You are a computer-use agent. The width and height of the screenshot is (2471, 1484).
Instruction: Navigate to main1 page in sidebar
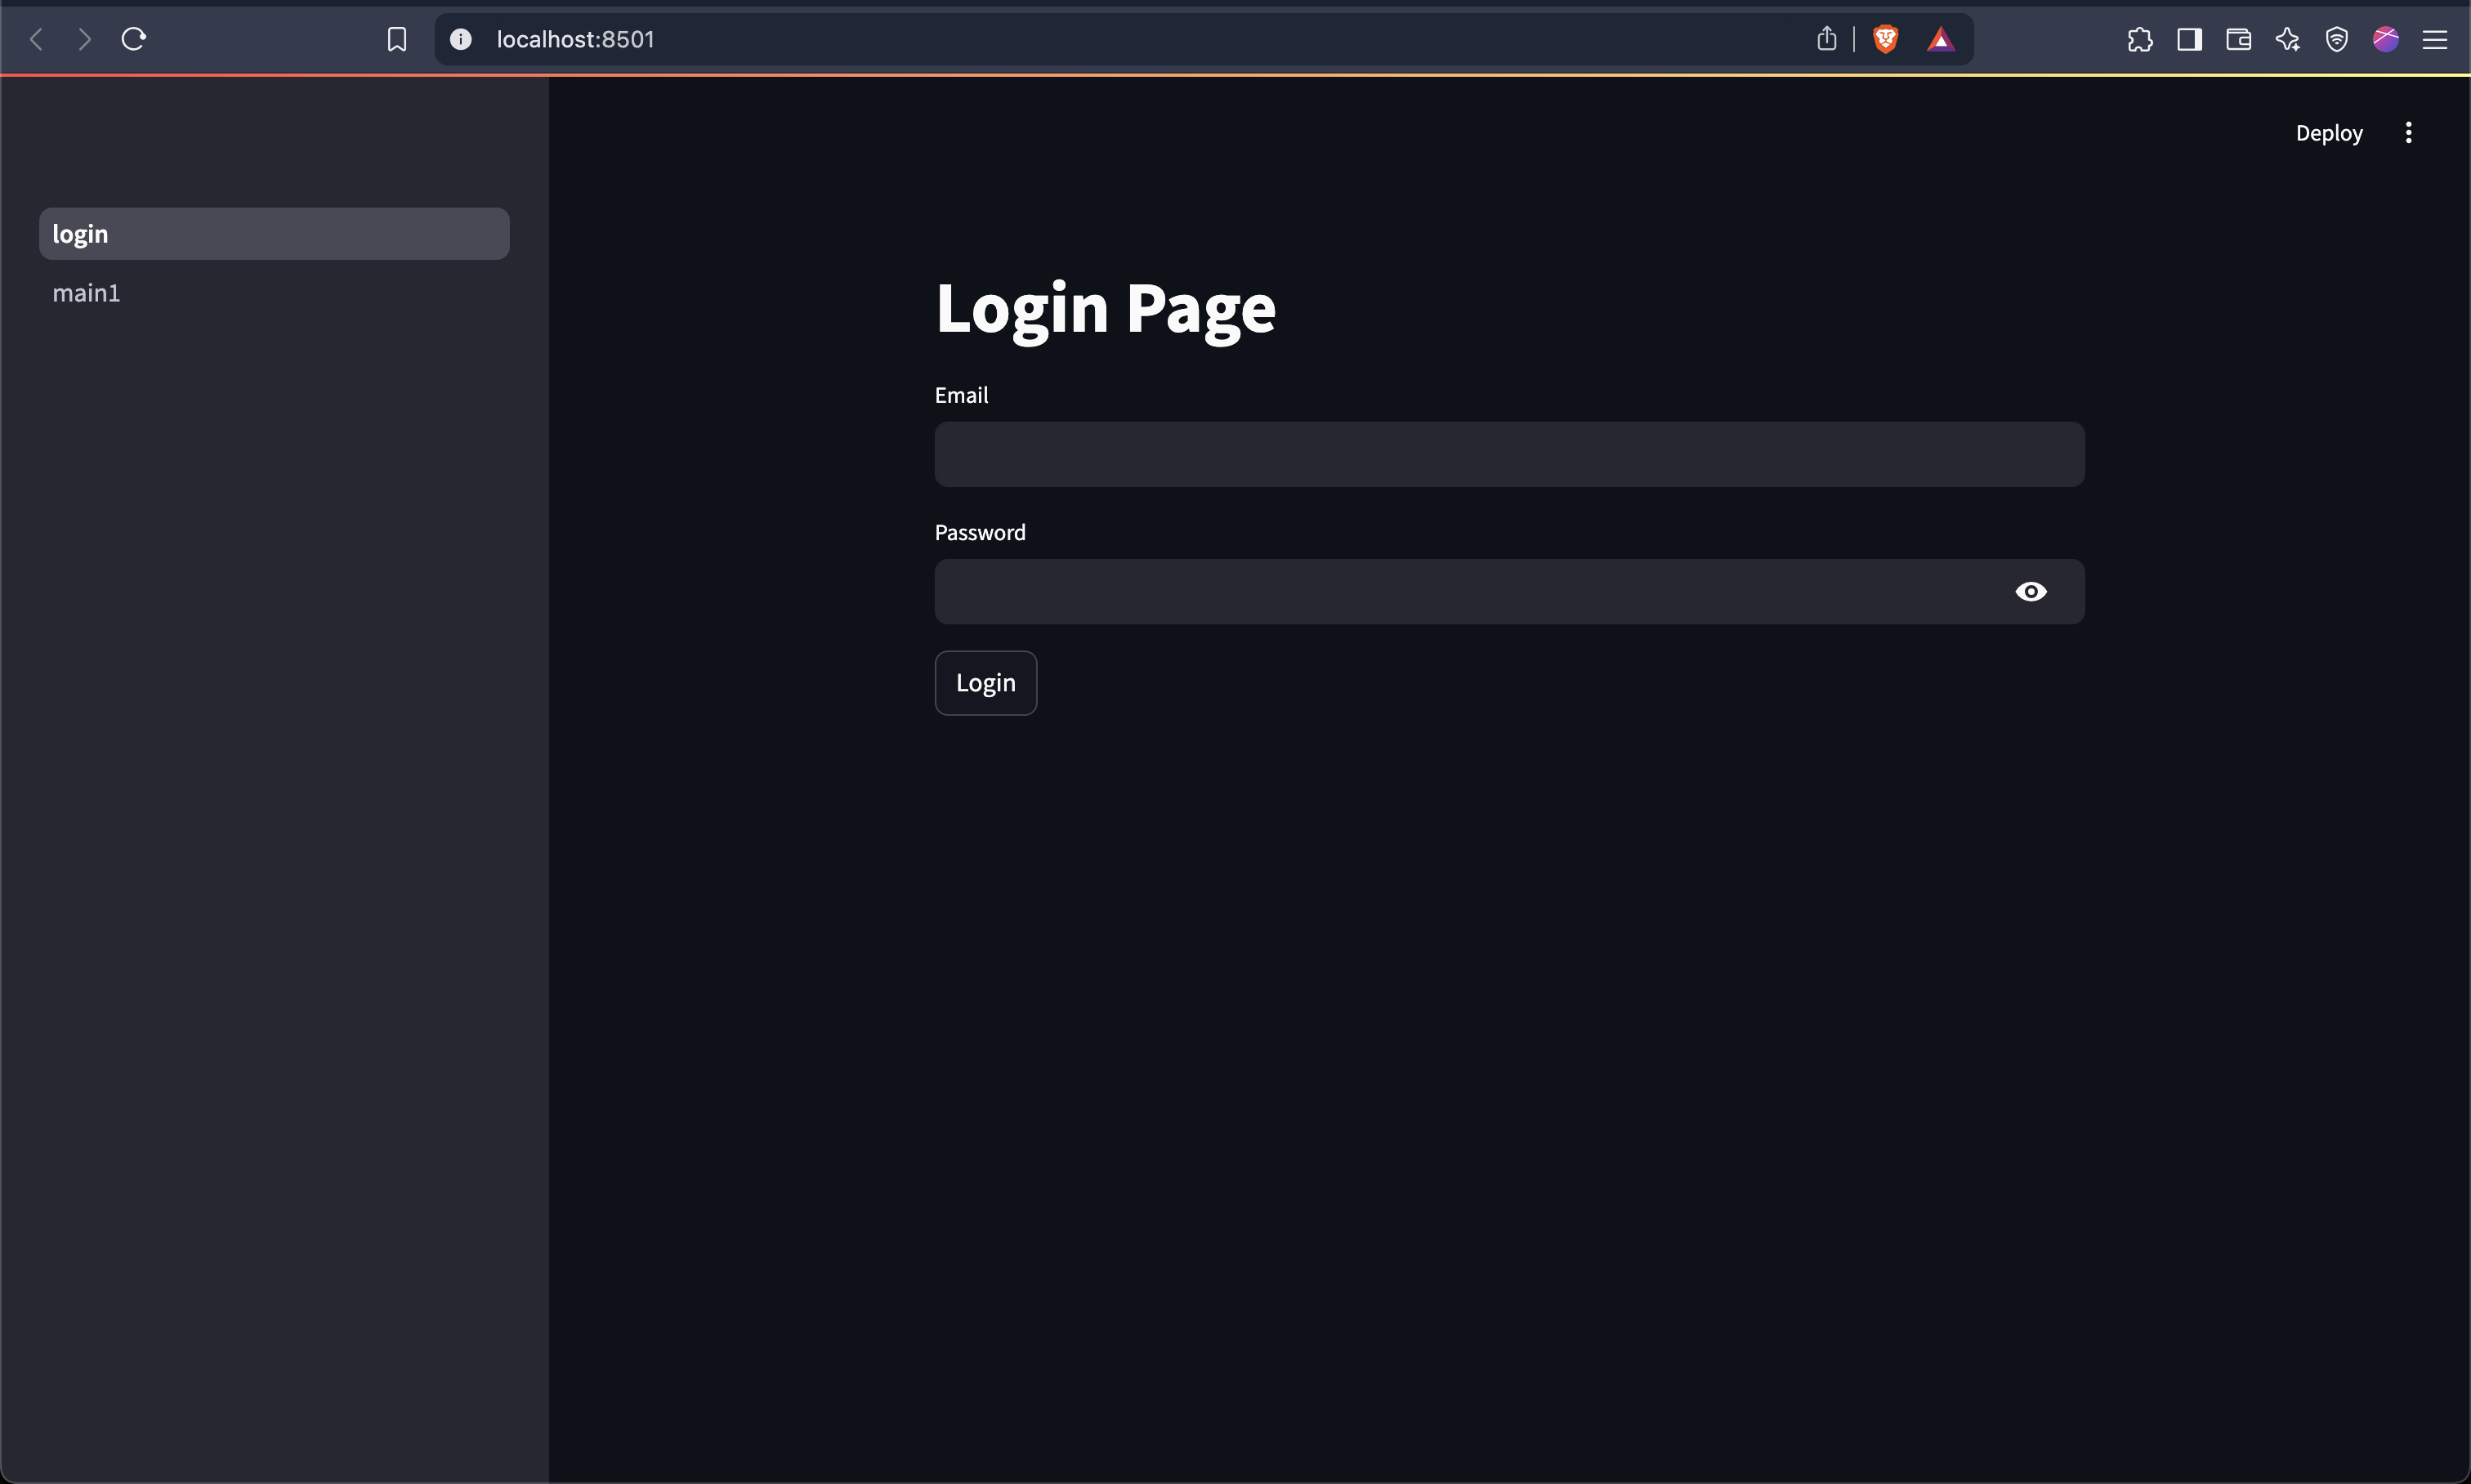click(87, 293)
